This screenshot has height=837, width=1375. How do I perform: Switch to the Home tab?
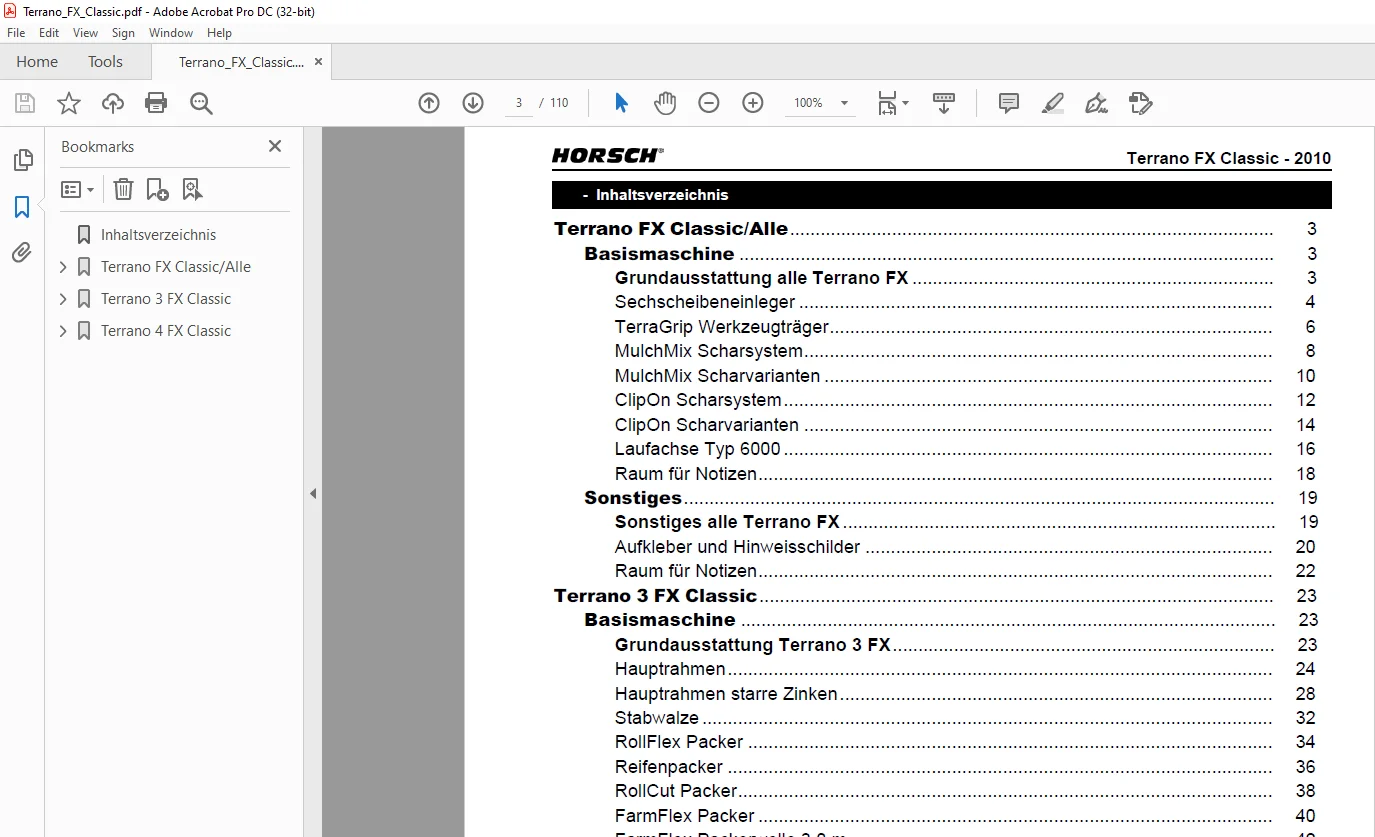pyautogui.click(x=37, y=62)
